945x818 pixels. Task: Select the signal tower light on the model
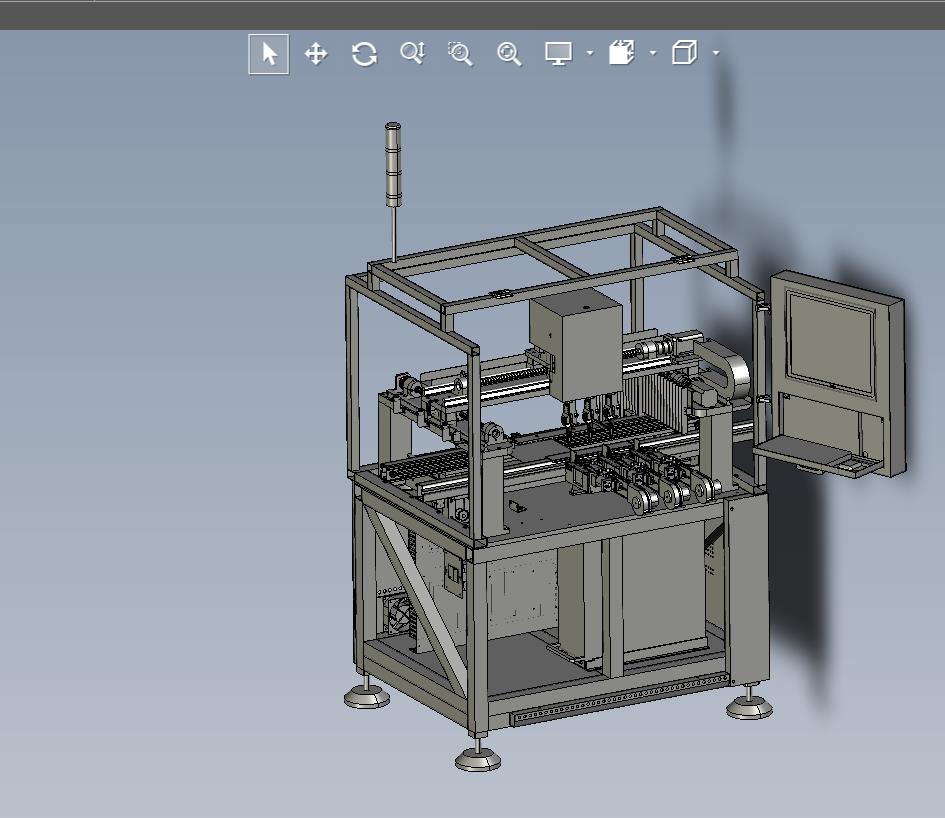point(393,164)
